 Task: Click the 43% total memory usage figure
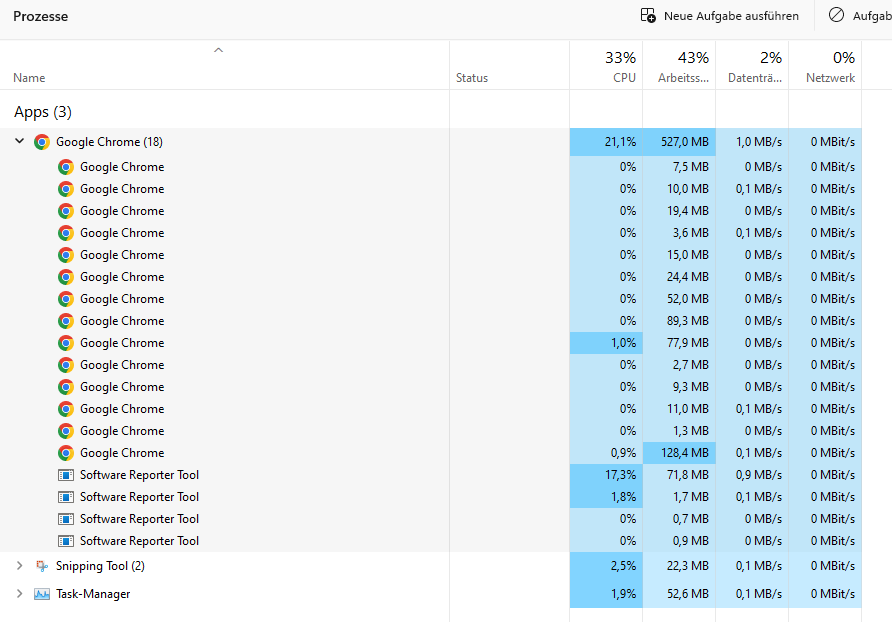click(693, 57)
